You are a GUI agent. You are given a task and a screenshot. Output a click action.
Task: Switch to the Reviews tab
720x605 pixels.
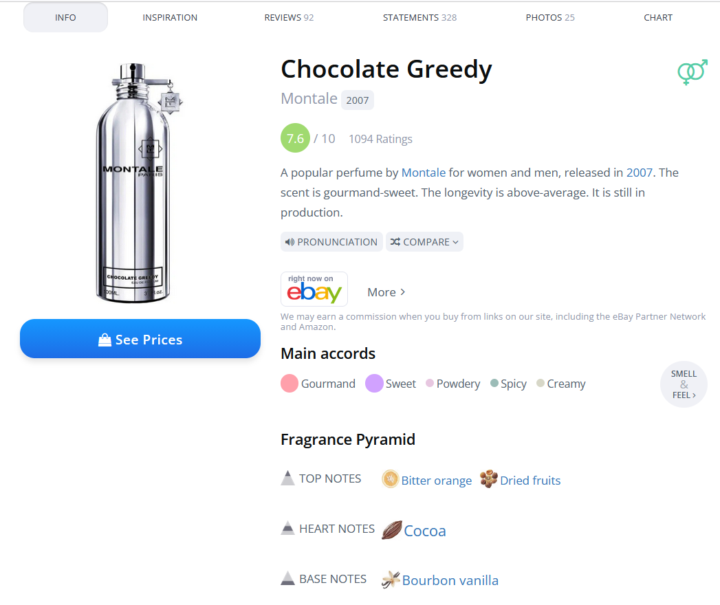tap(289, 17)
